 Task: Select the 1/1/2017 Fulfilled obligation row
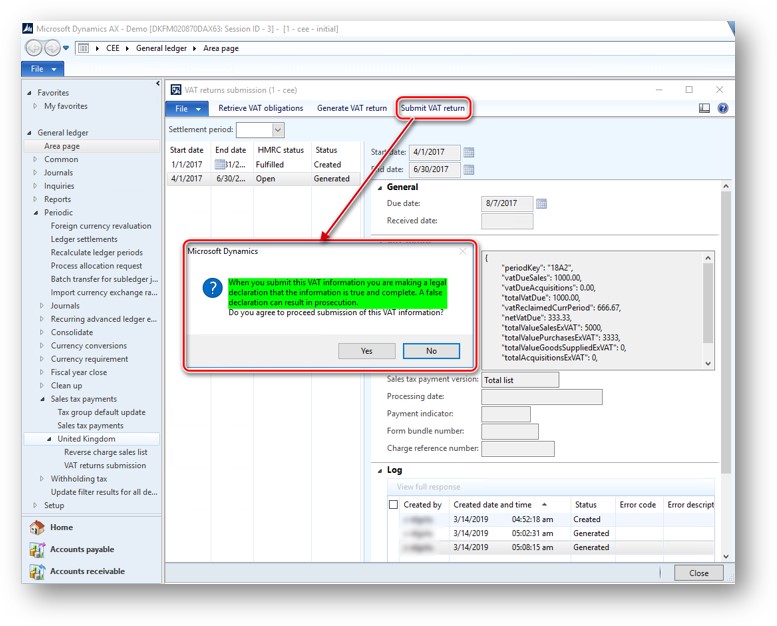pos(263,165)
